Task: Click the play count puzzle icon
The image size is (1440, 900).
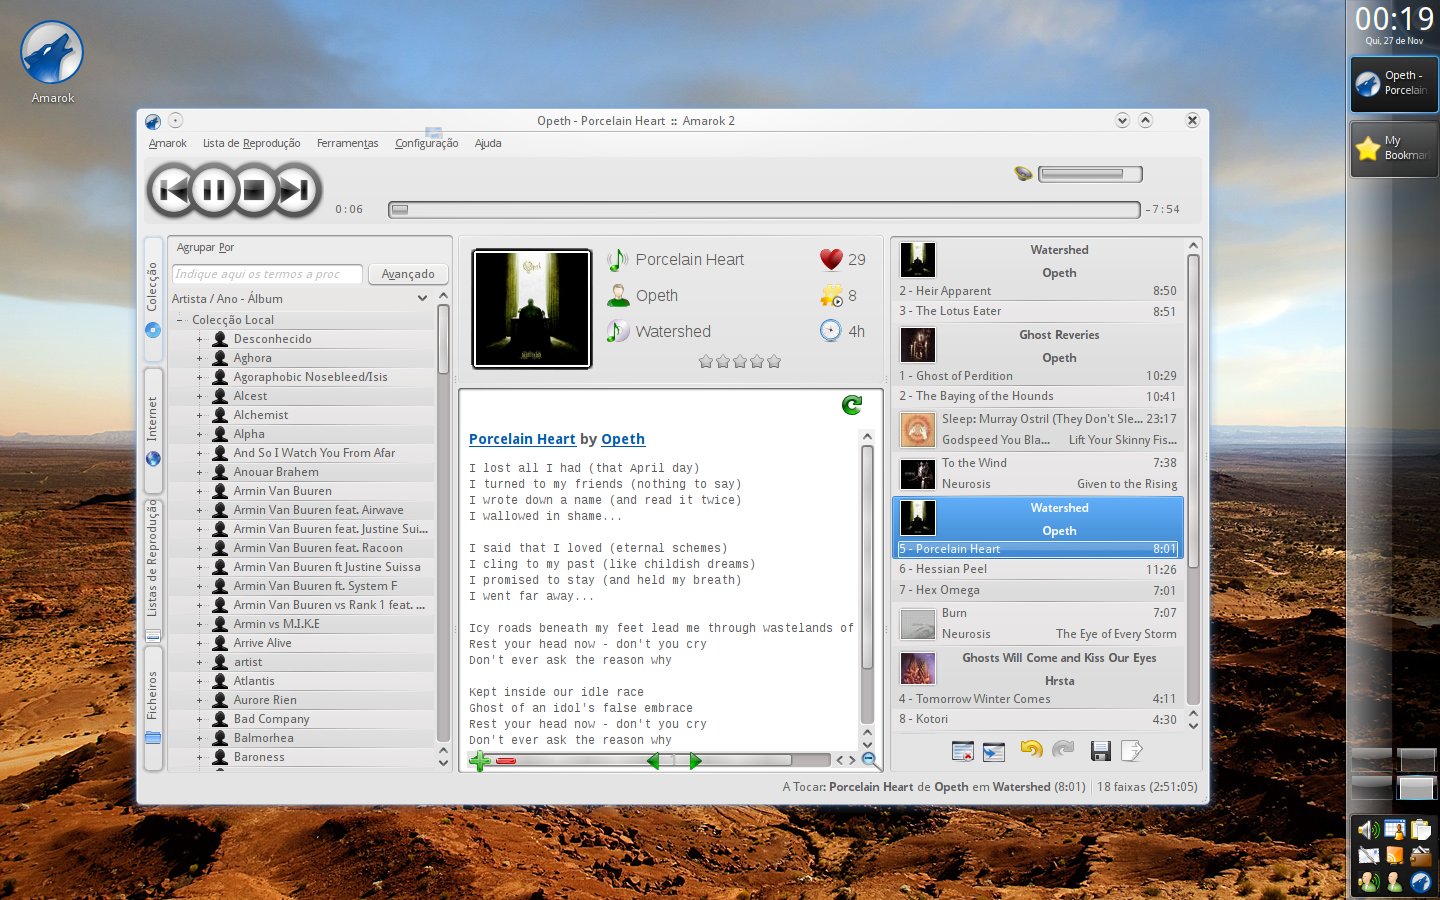Action: (831, 295)
